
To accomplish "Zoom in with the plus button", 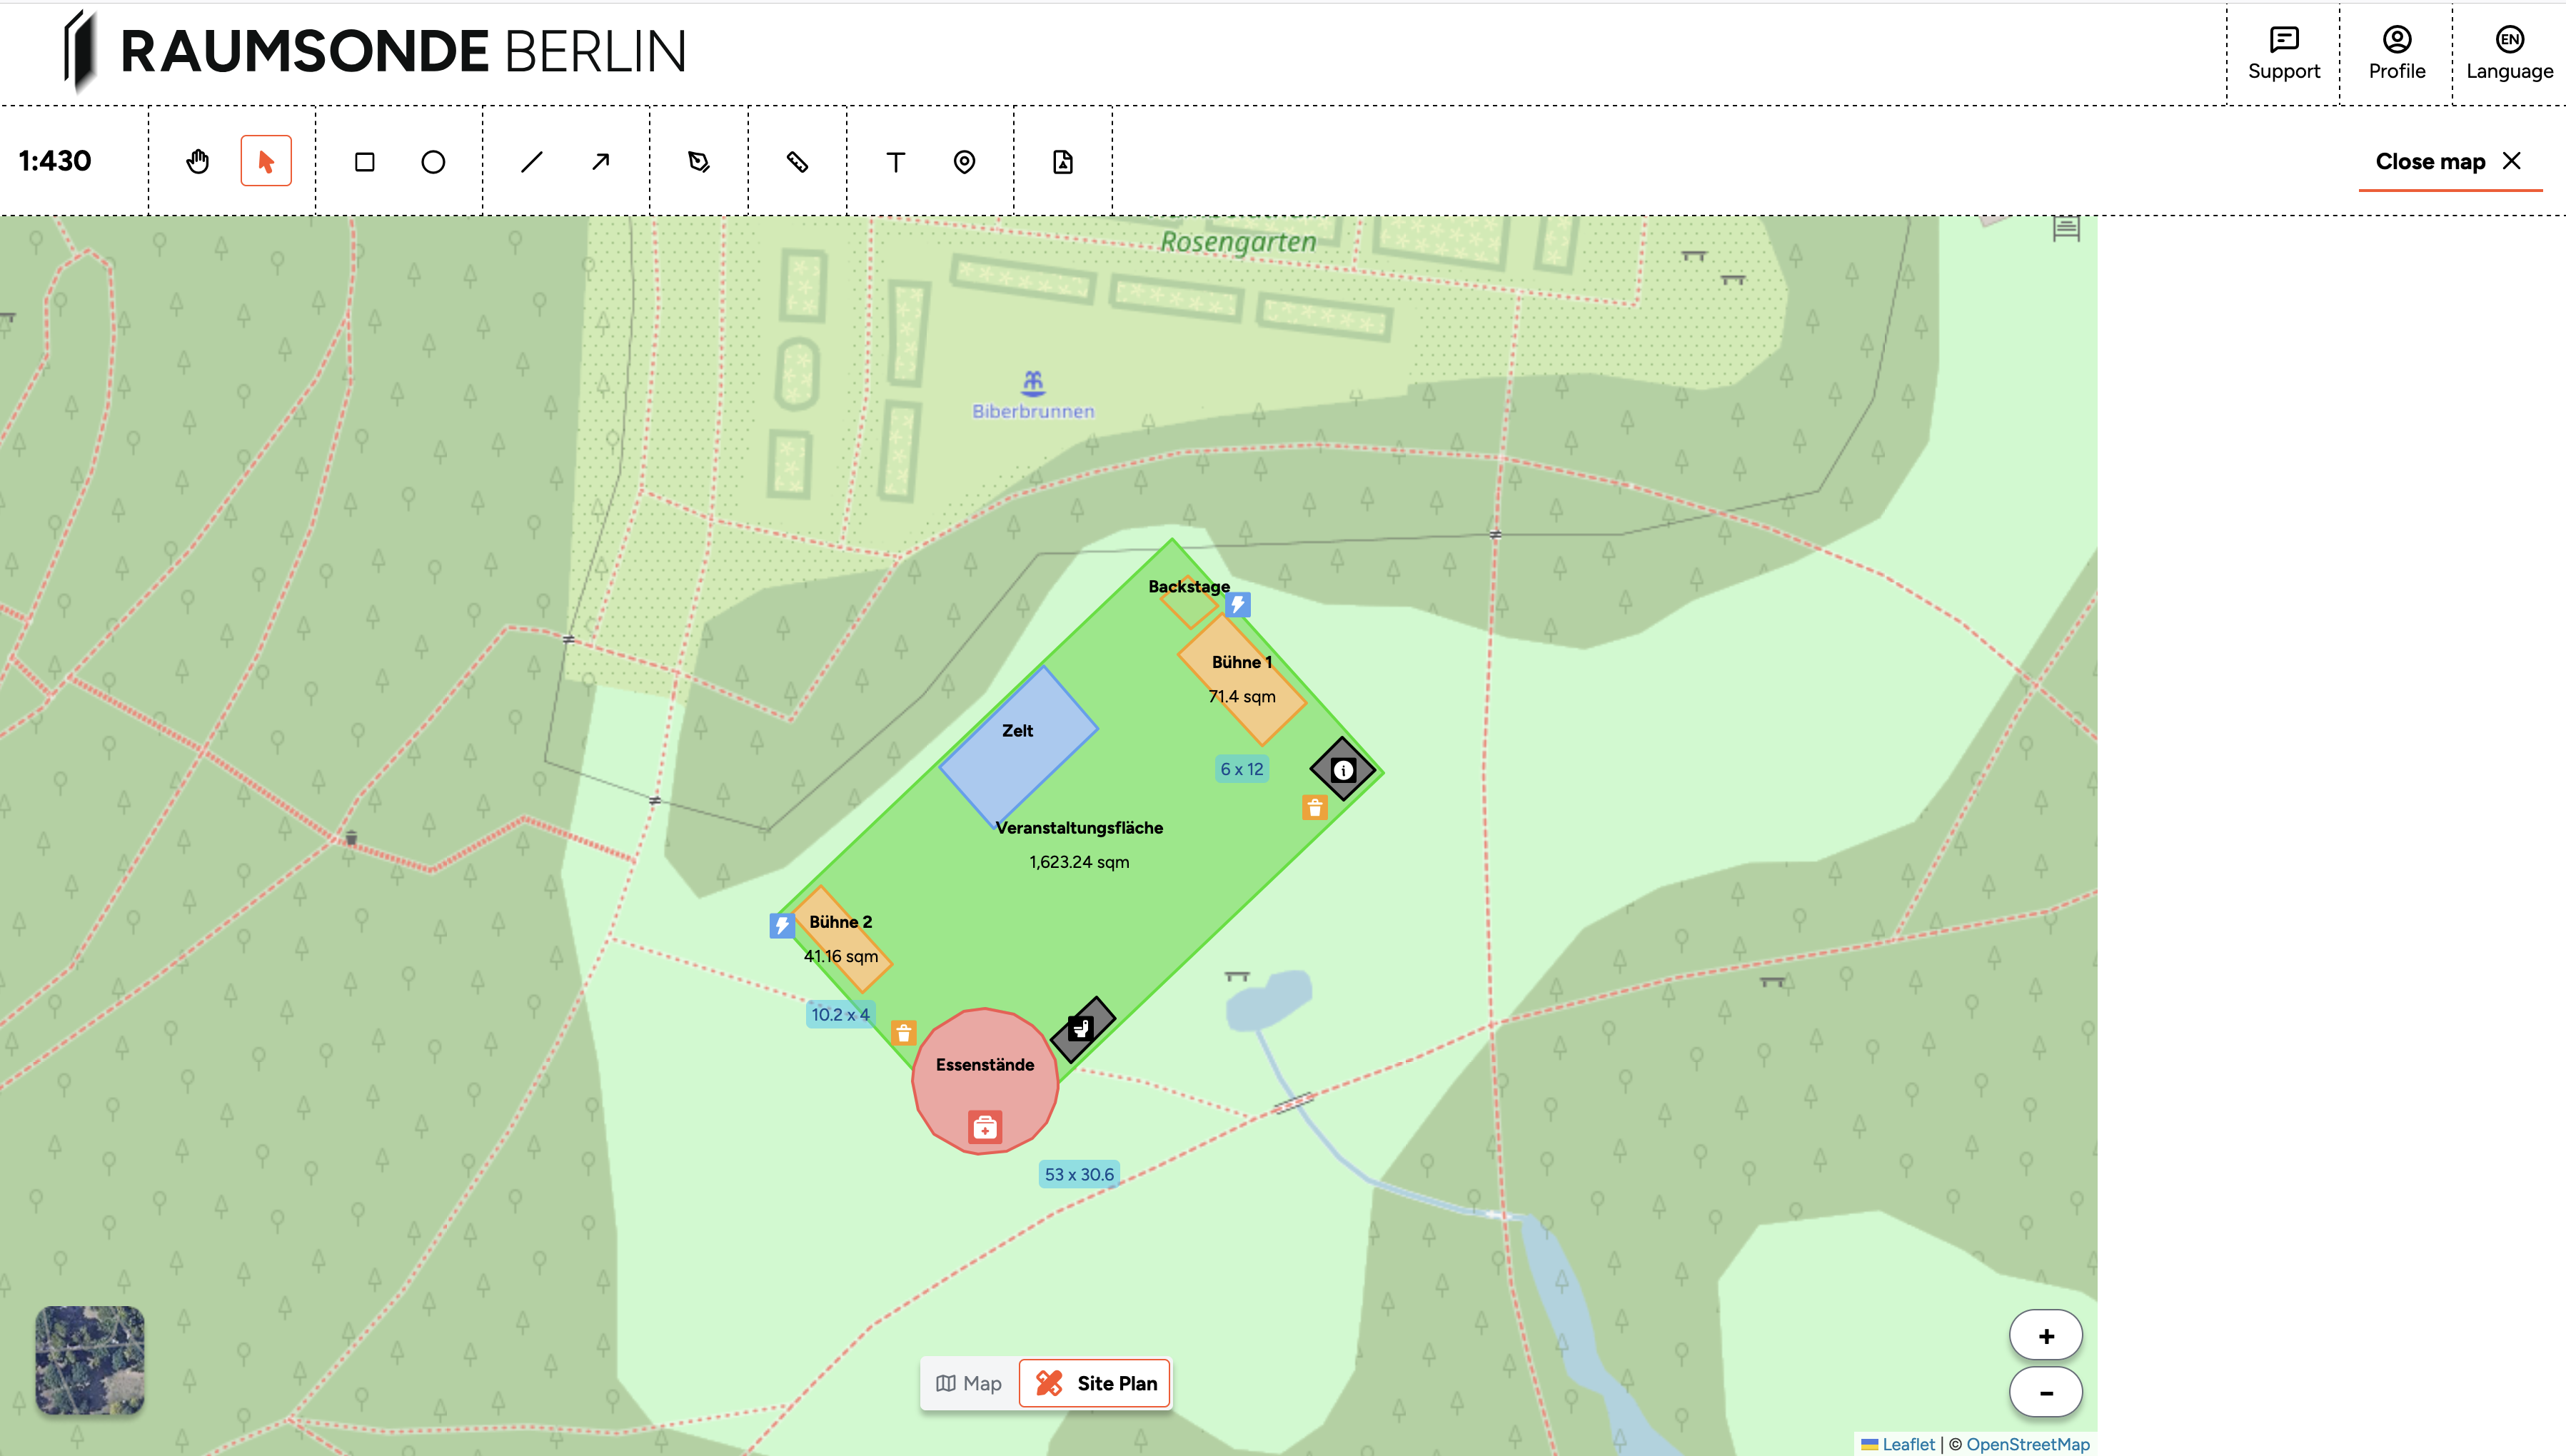I will [2045, 1336].
